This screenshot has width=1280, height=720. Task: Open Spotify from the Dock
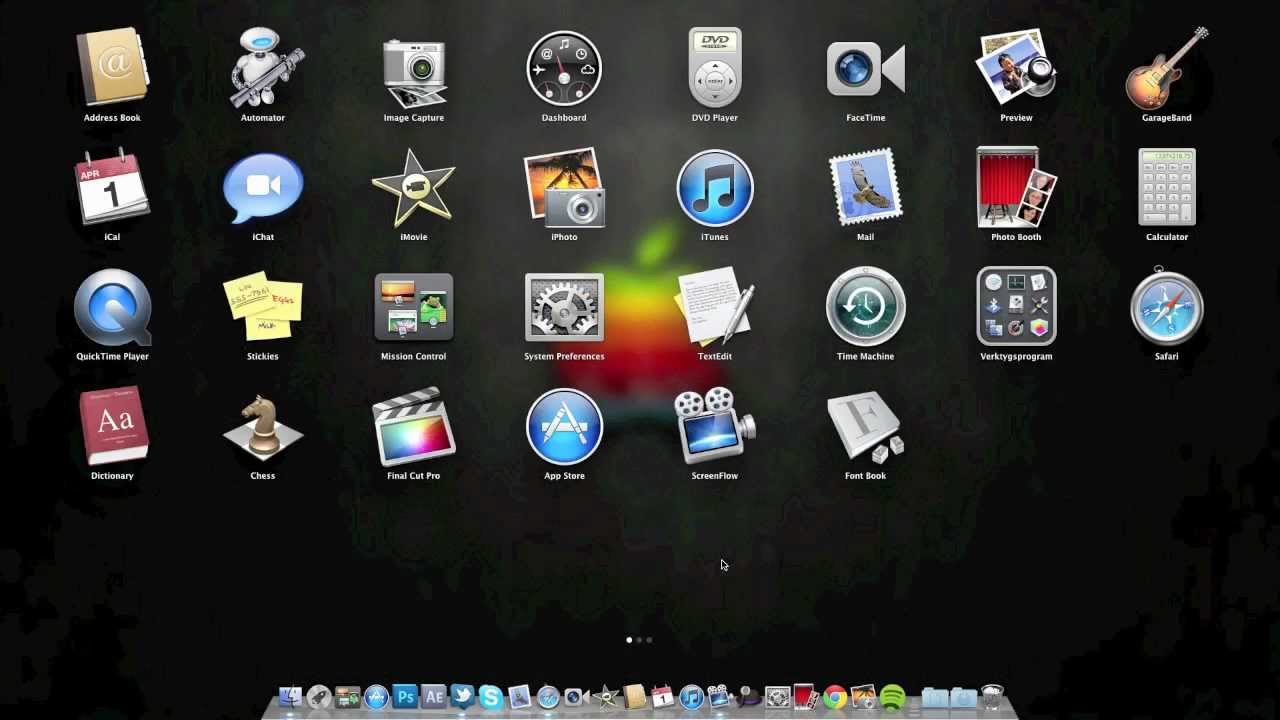click(x=892, y=697)
